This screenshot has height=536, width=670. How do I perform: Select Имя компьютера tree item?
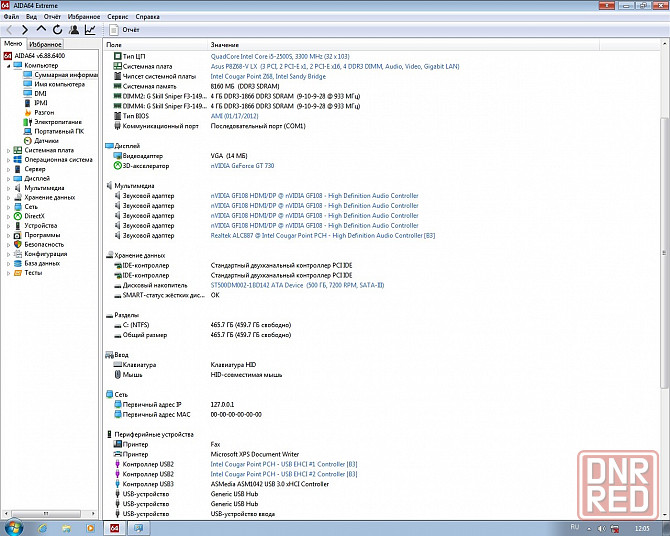[59, 84]
